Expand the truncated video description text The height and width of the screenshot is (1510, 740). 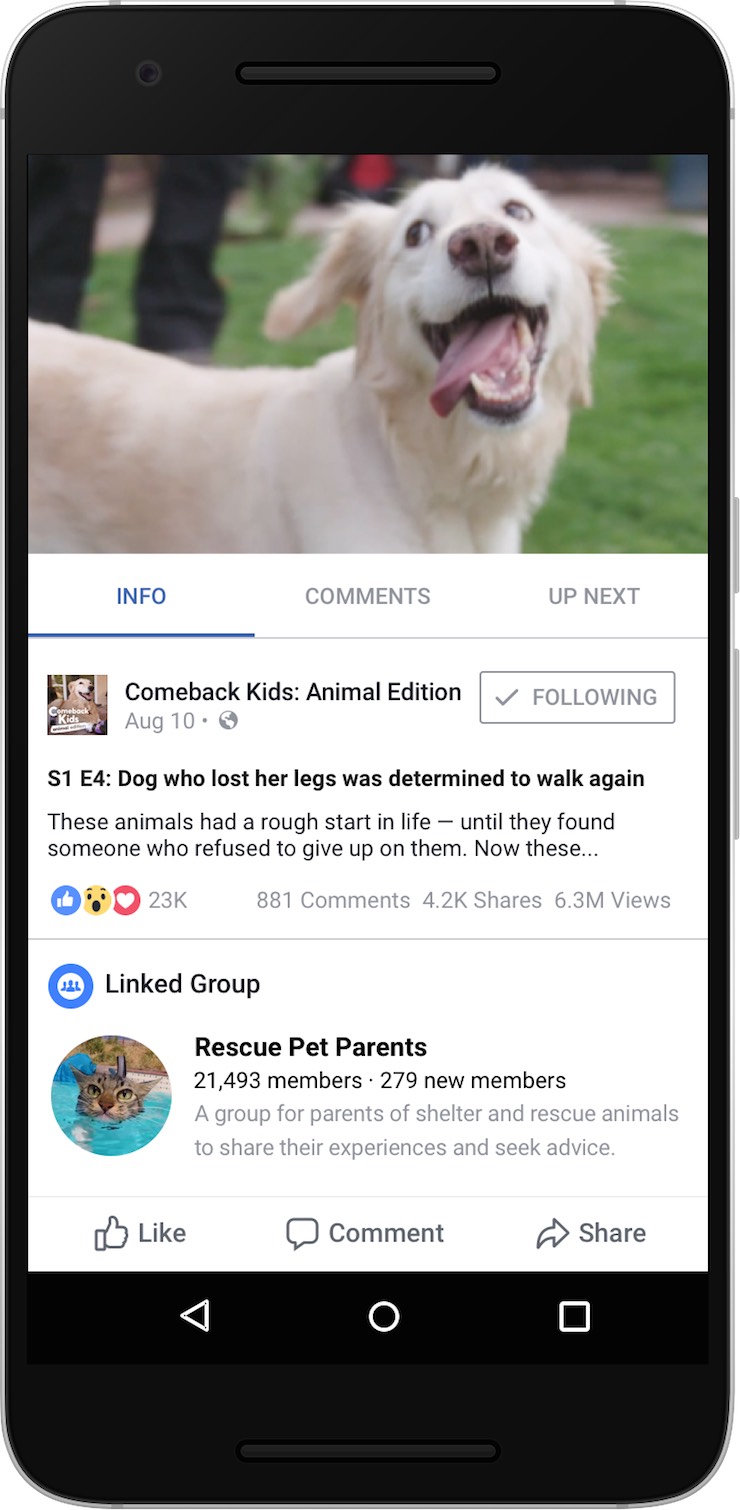pos(331,835)
